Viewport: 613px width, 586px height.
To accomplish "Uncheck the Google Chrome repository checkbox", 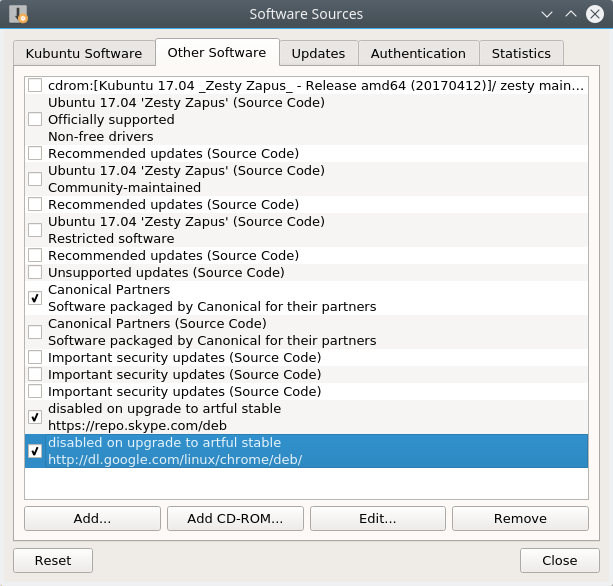I will coord(35,451).
